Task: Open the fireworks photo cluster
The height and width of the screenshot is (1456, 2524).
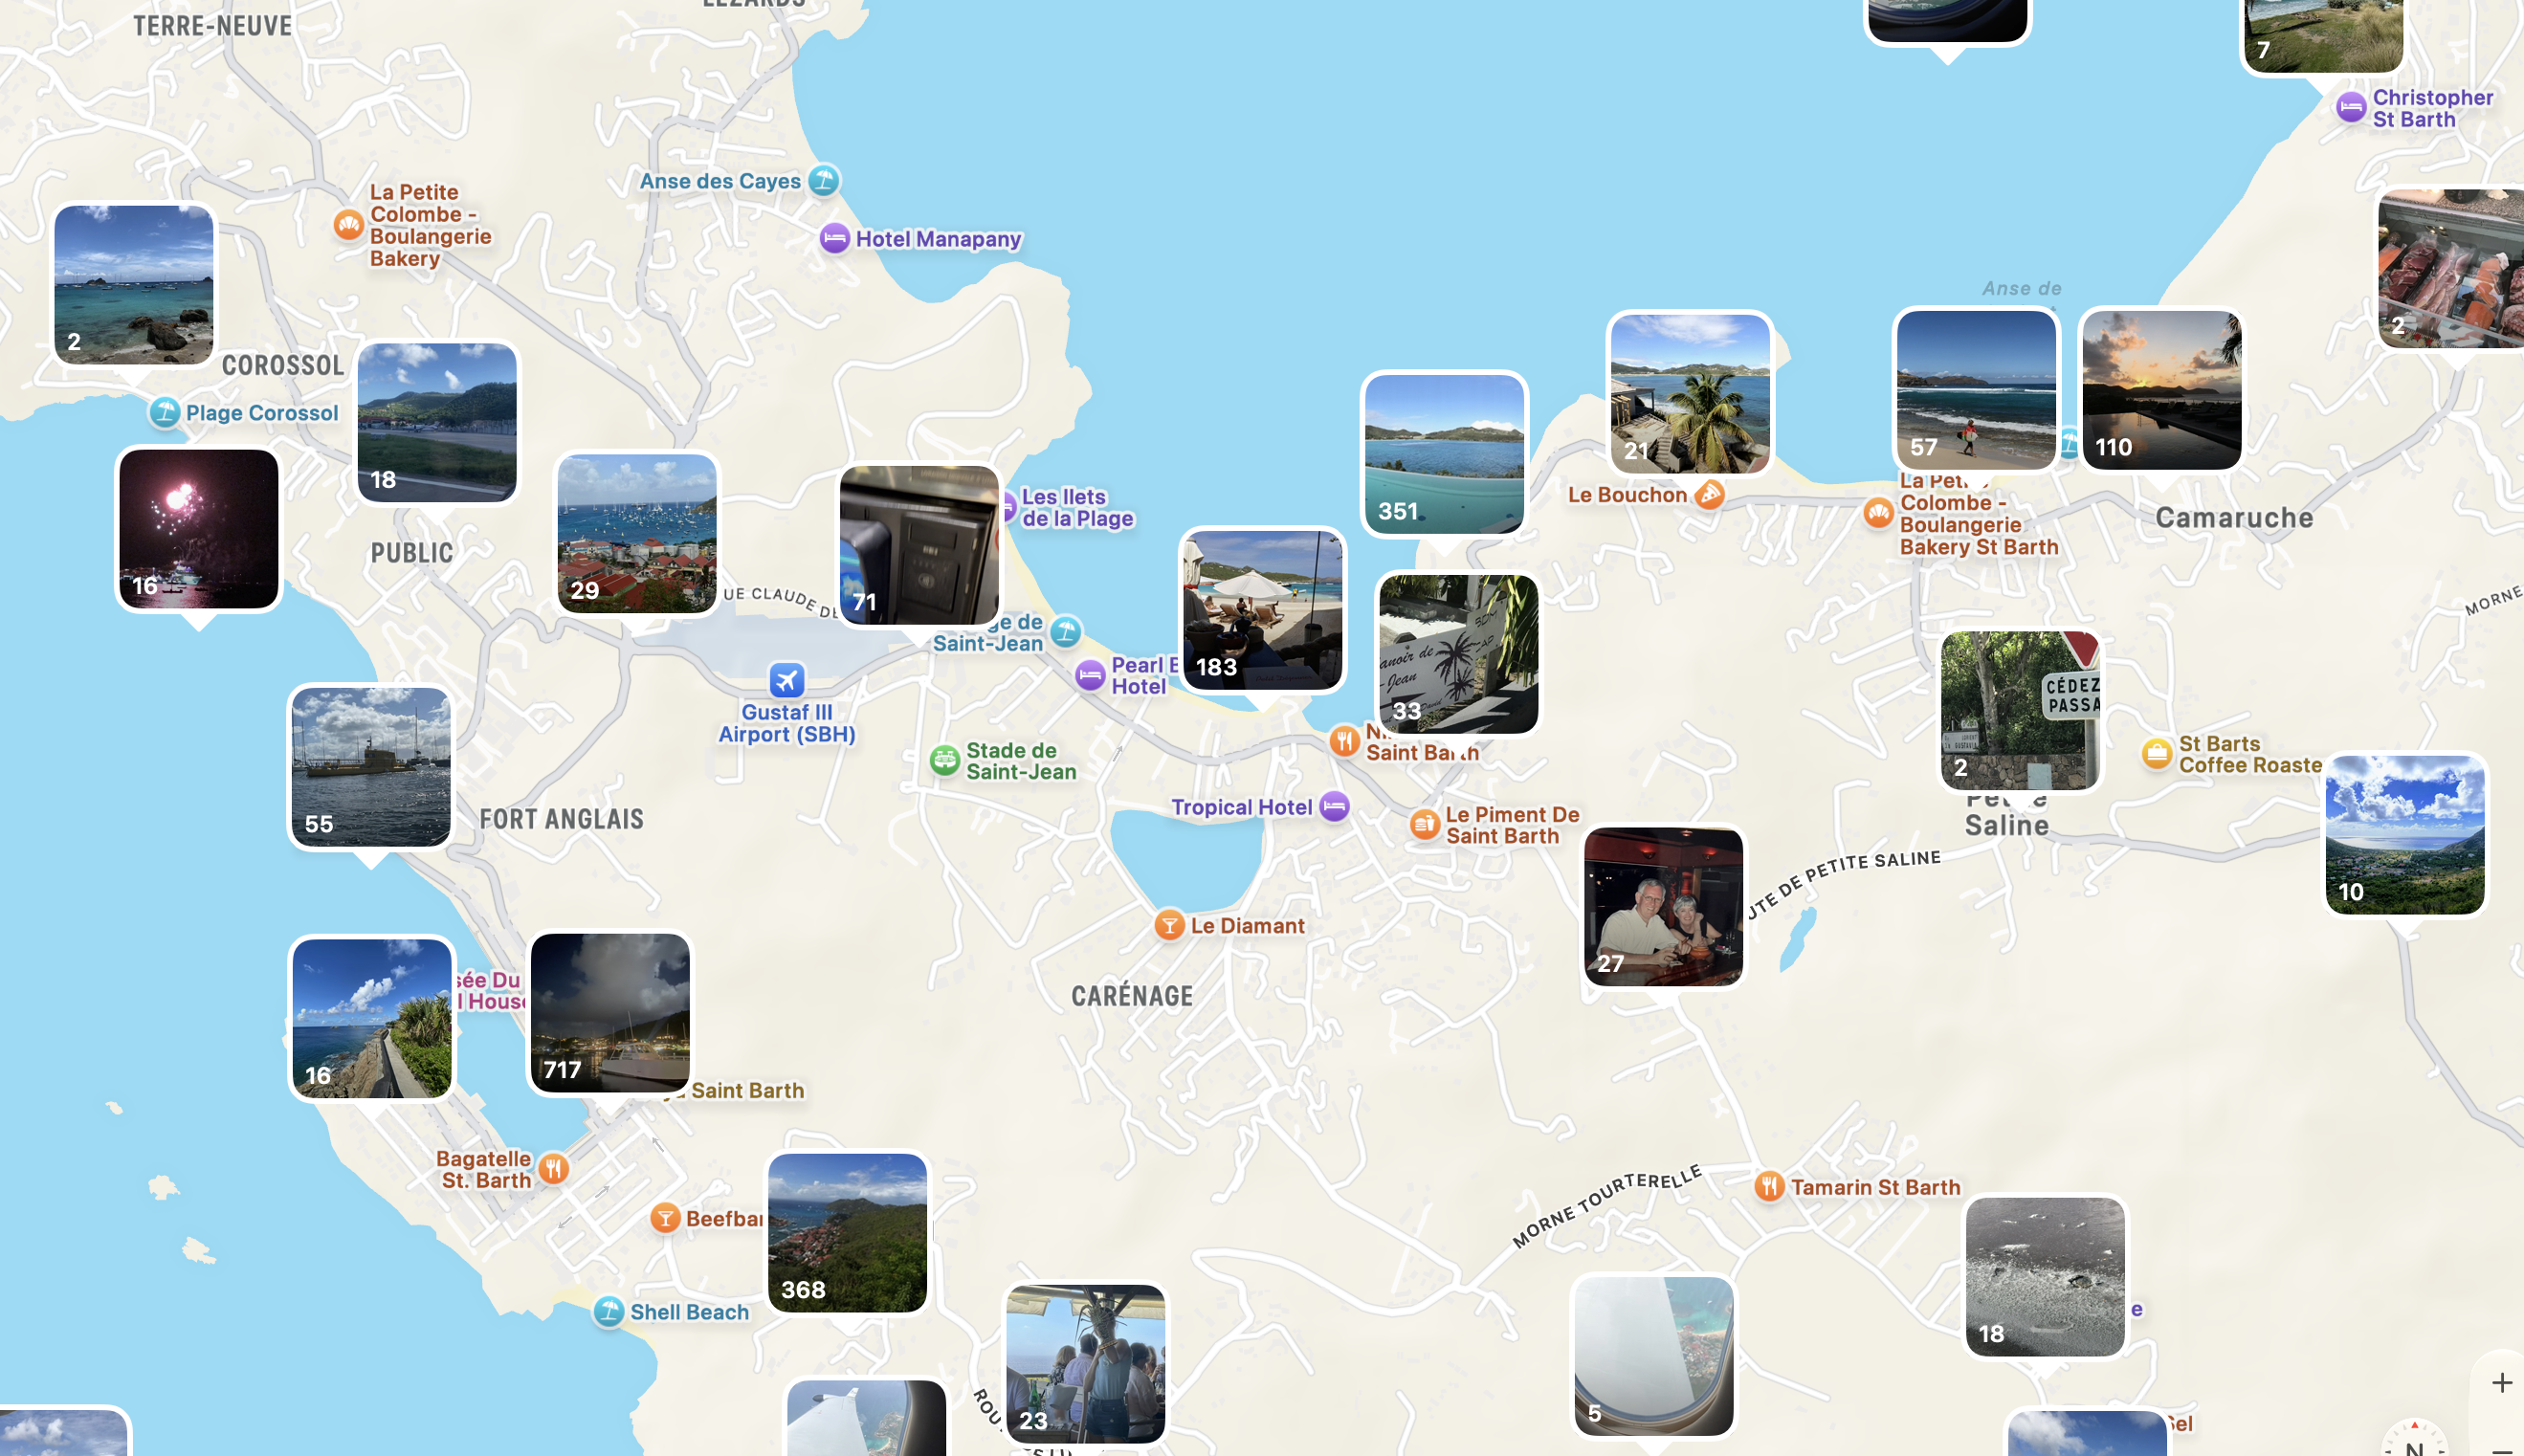Action: click(199, 529)
